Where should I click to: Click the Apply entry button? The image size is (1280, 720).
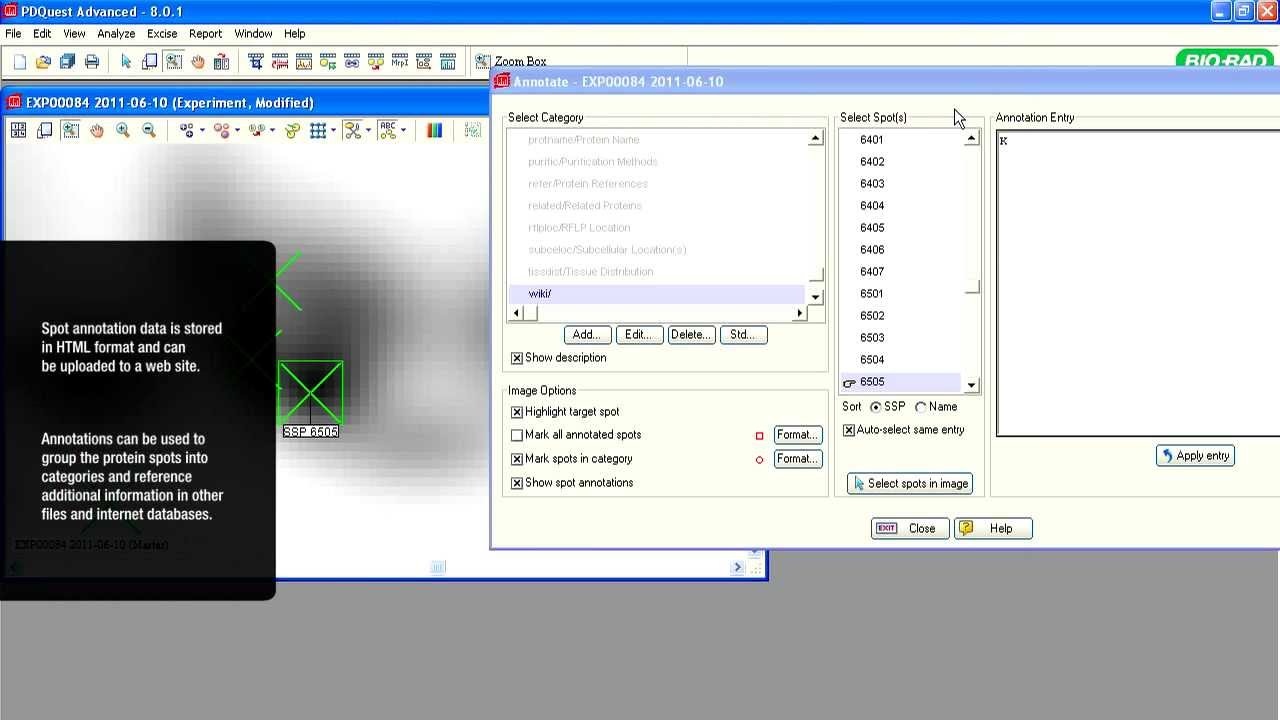(1195, 456)
